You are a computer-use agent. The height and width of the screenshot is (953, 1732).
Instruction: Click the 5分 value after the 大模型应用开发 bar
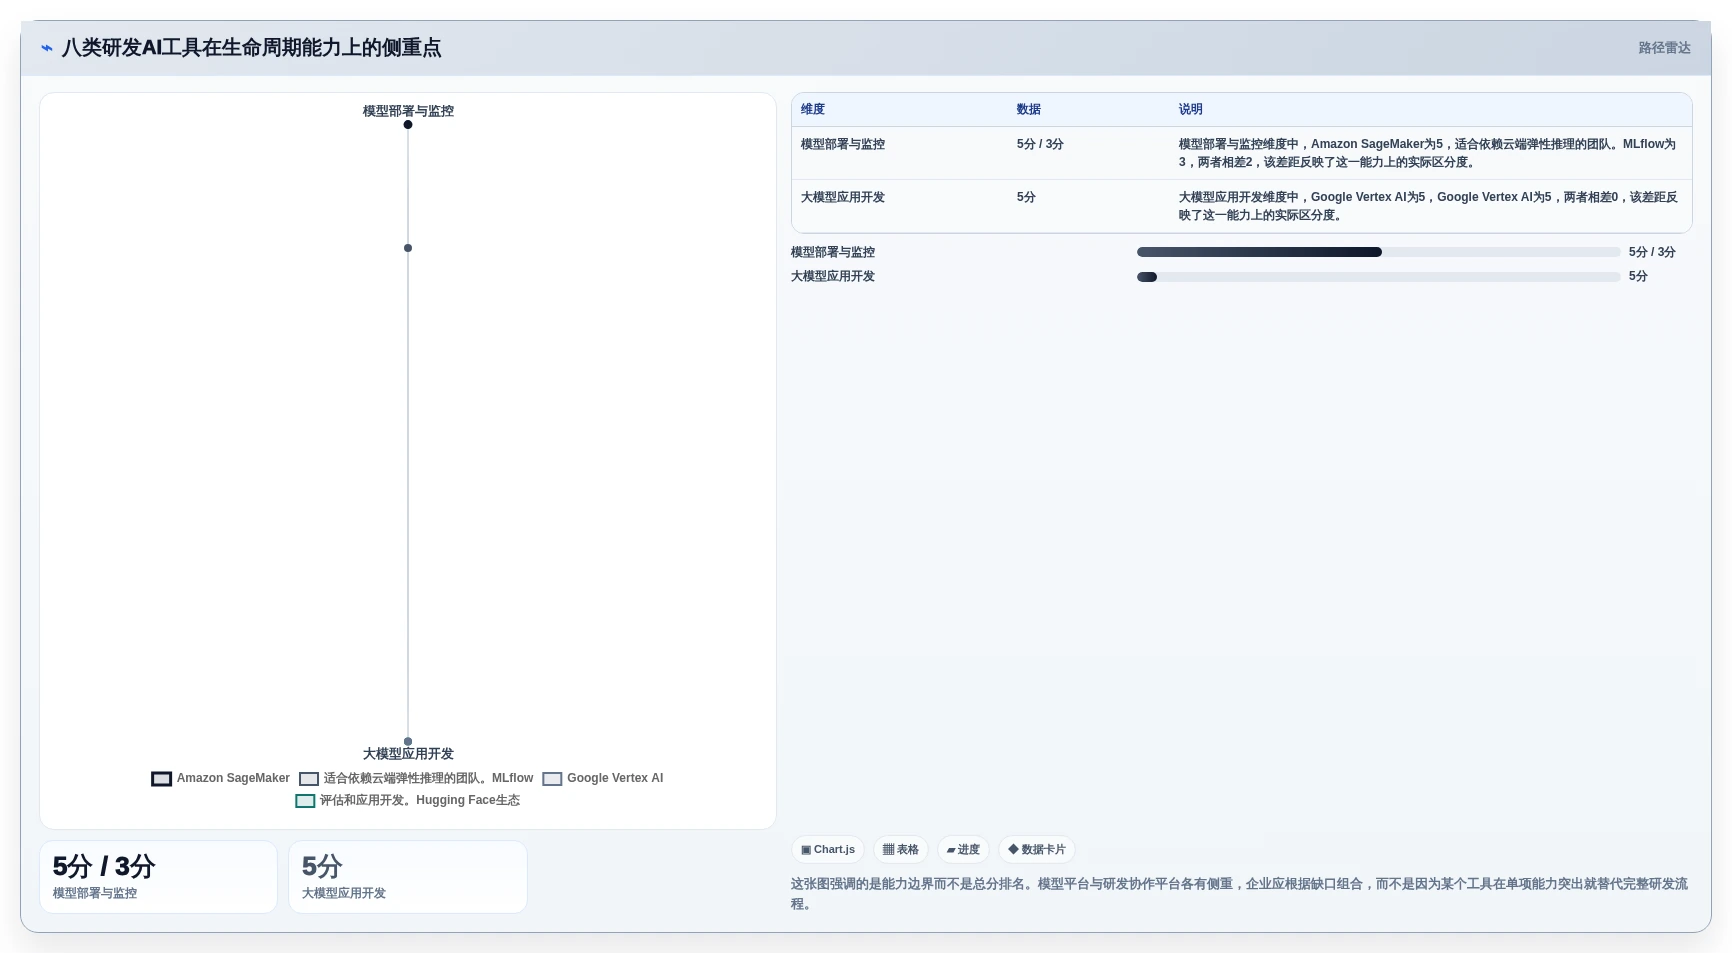(x=1638, y=276)
